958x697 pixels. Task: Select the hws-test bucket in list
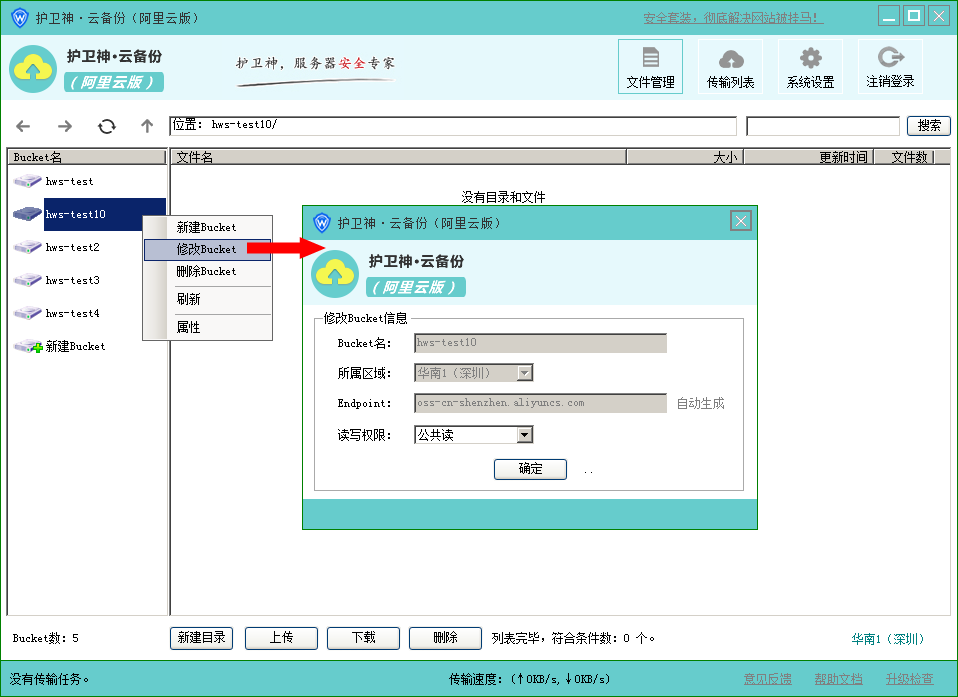[x=69, y=181]
